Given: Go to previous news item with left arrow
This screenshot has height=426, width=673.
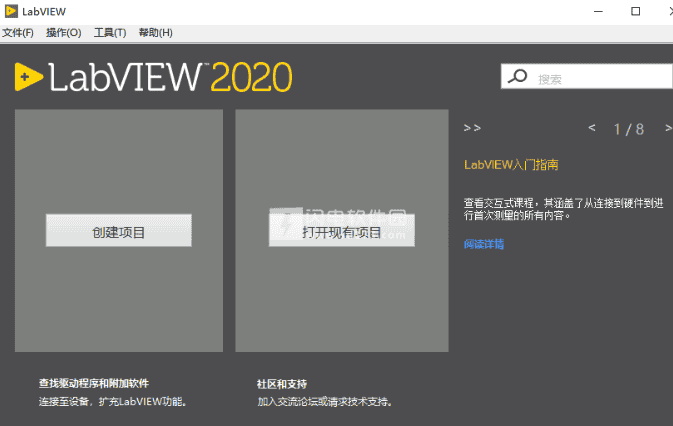Looking at the screenshot, I should [x=592, y=128].
